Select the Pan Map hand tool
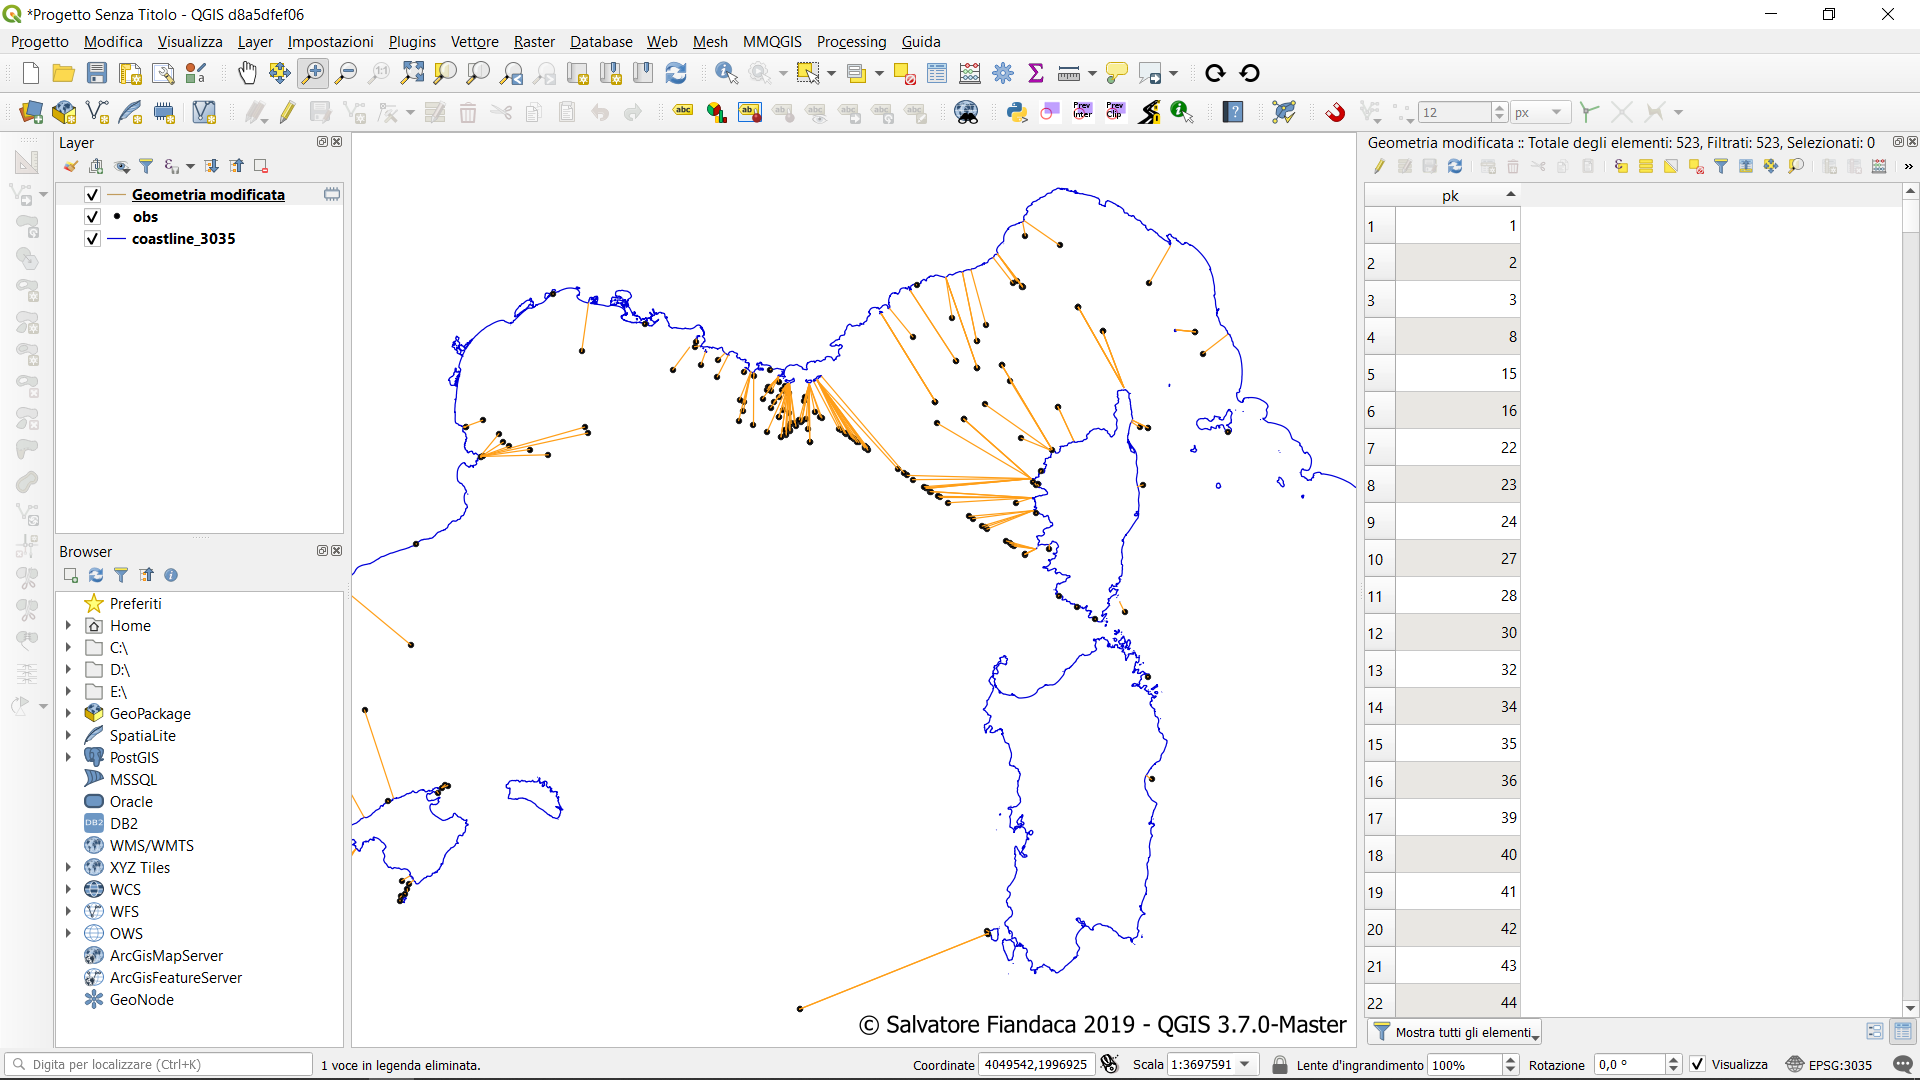The width and height of the screenshot is (1920, 1080). point(247,73)
